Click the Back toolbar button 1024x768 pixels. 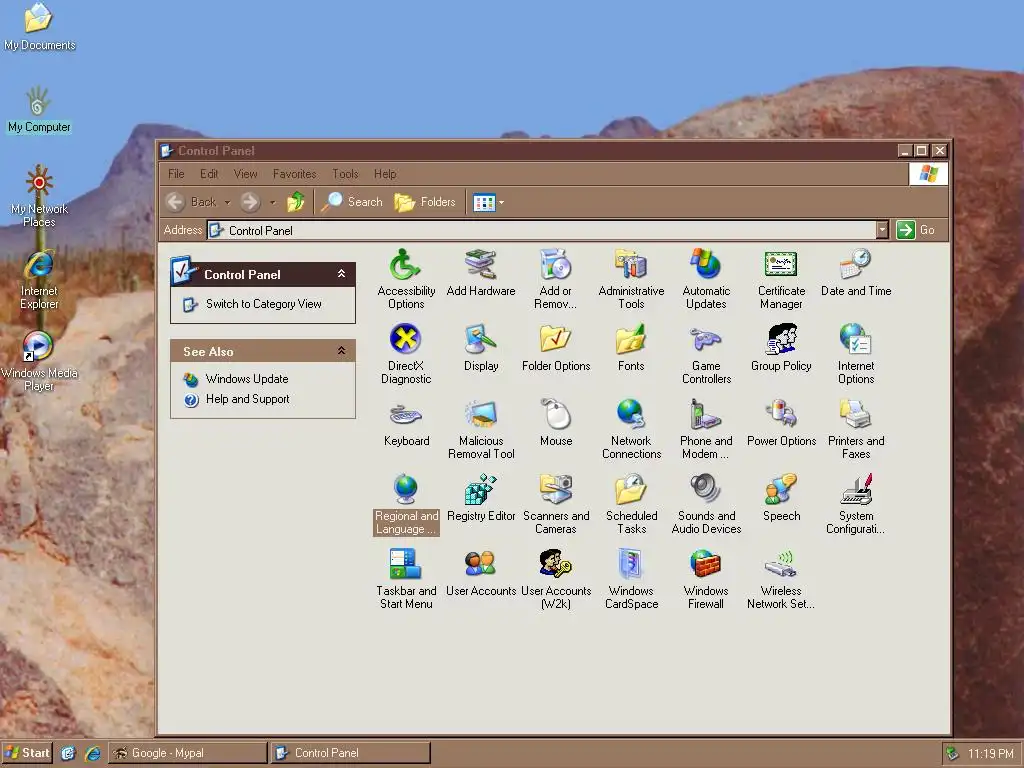coord(191,202)
